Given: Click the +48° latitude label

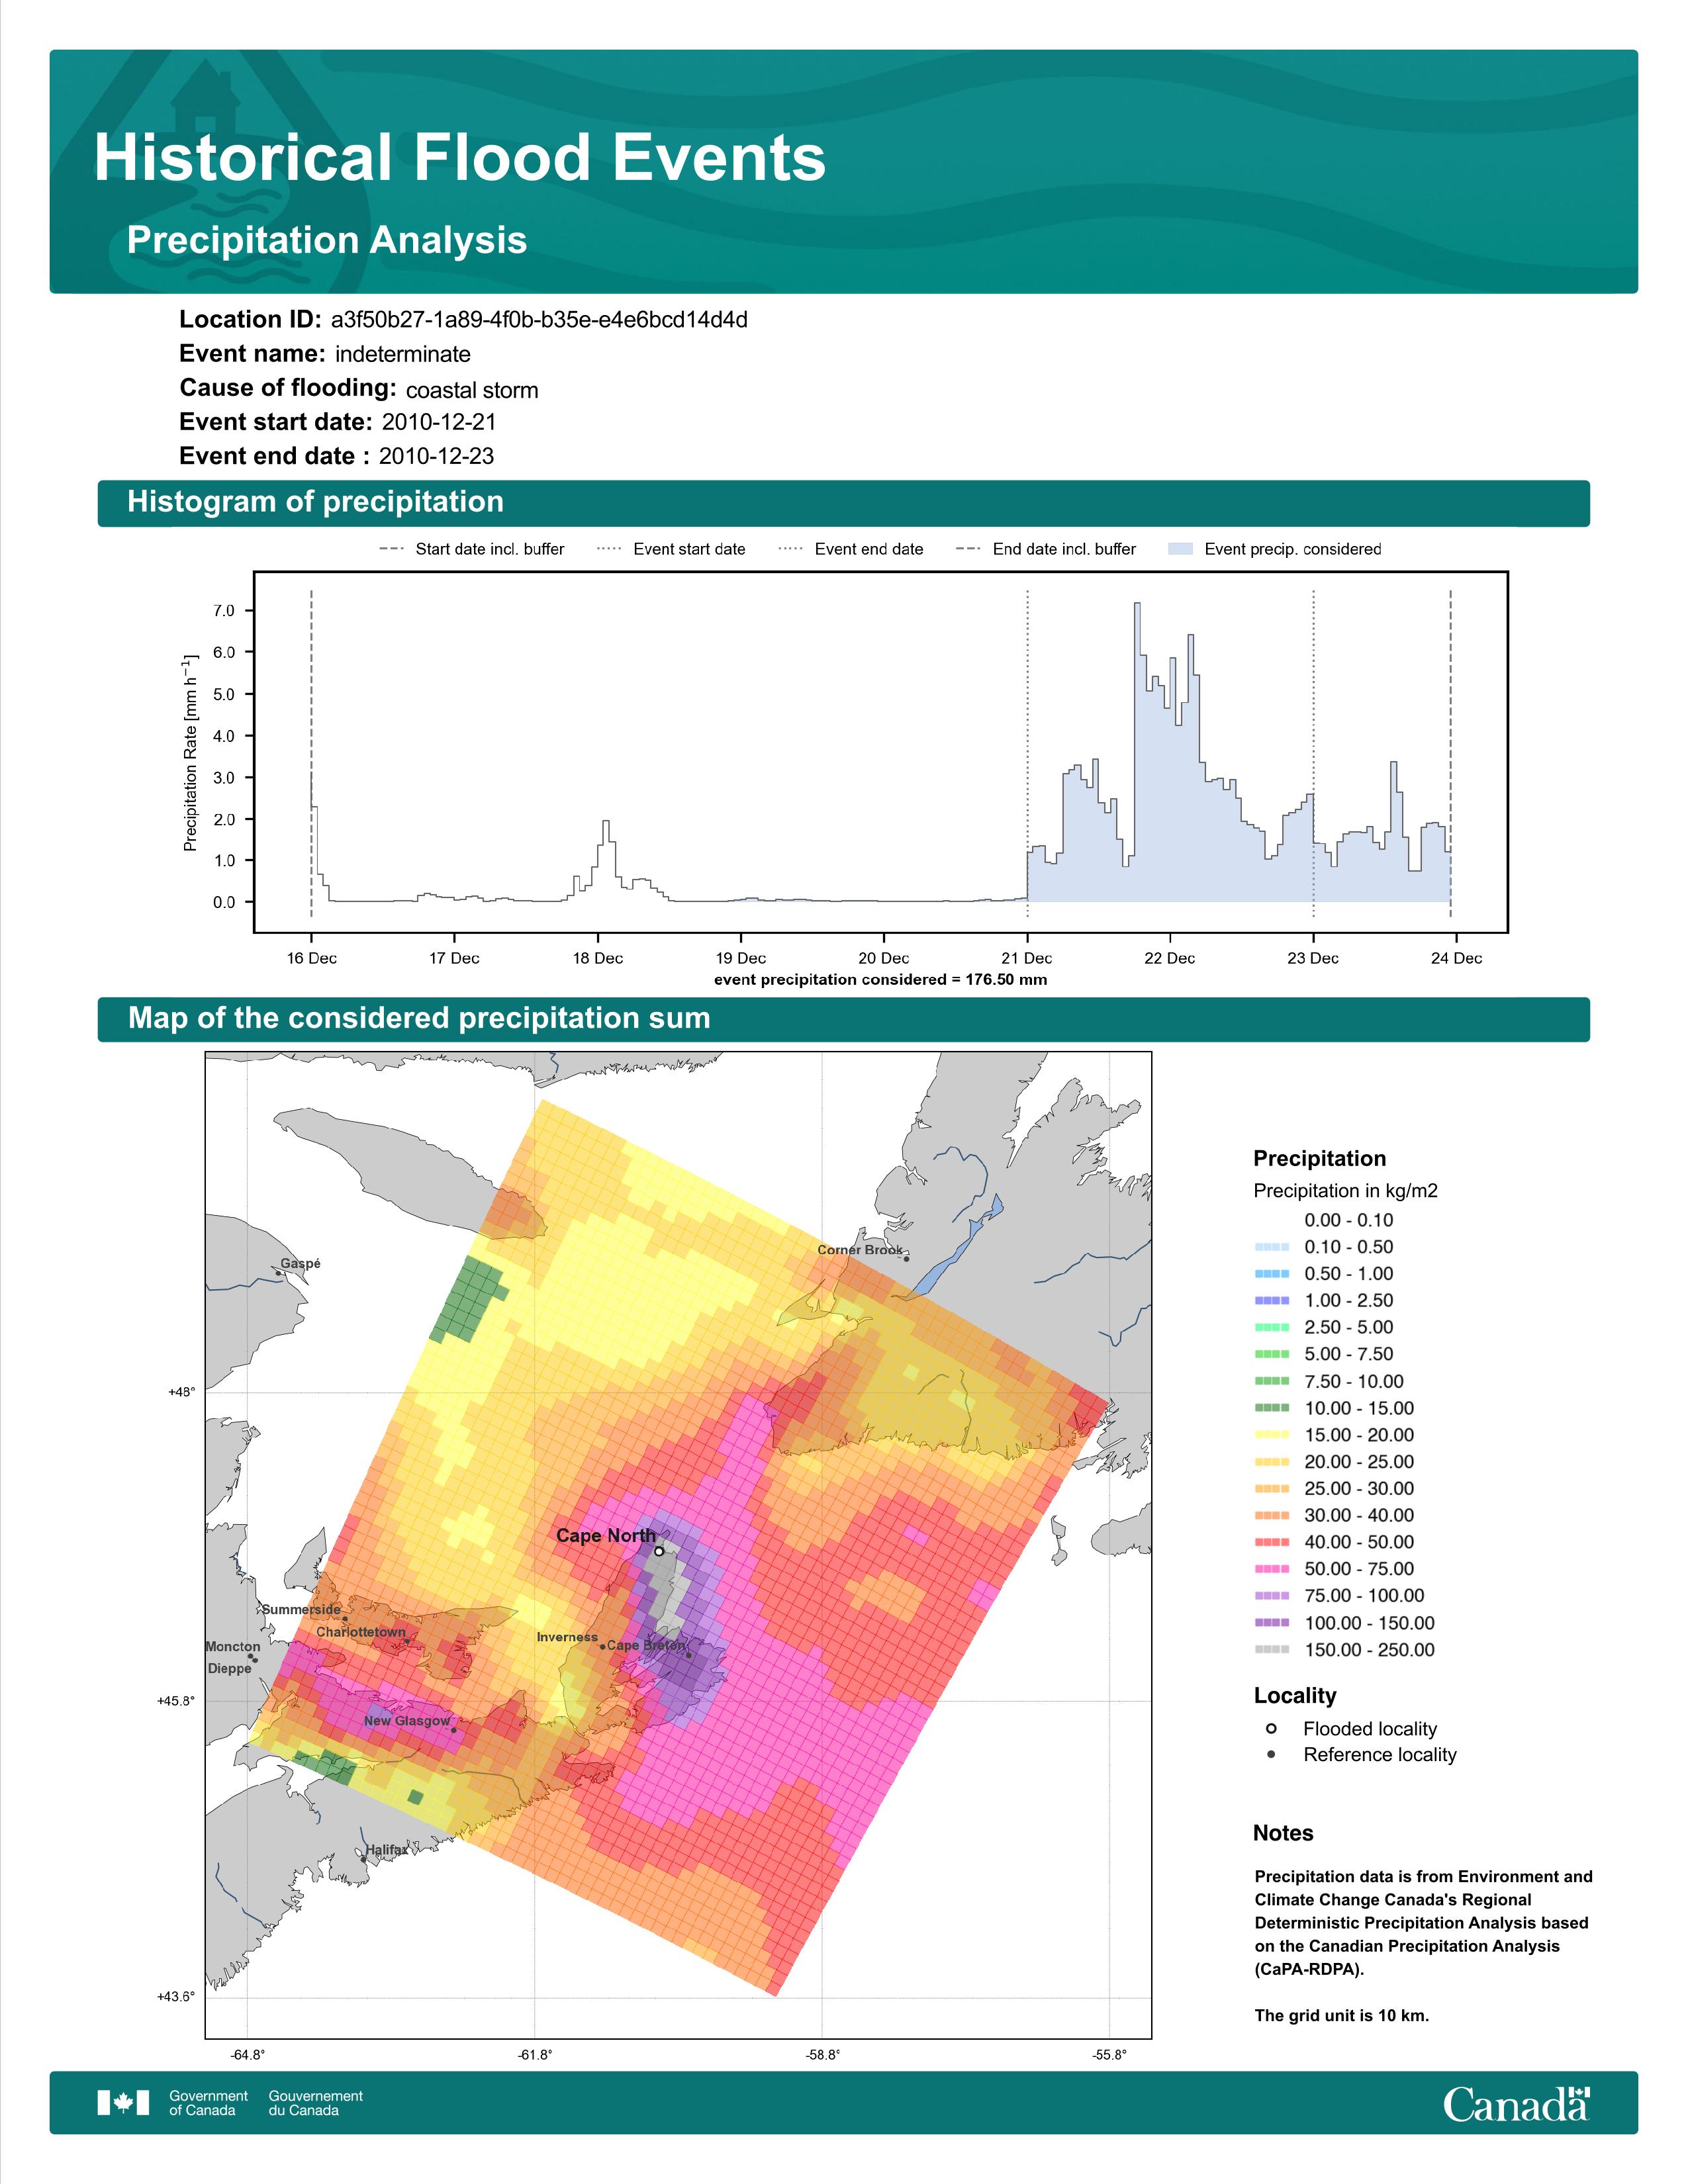Looking at the screenshot, I should (181, 1391).
